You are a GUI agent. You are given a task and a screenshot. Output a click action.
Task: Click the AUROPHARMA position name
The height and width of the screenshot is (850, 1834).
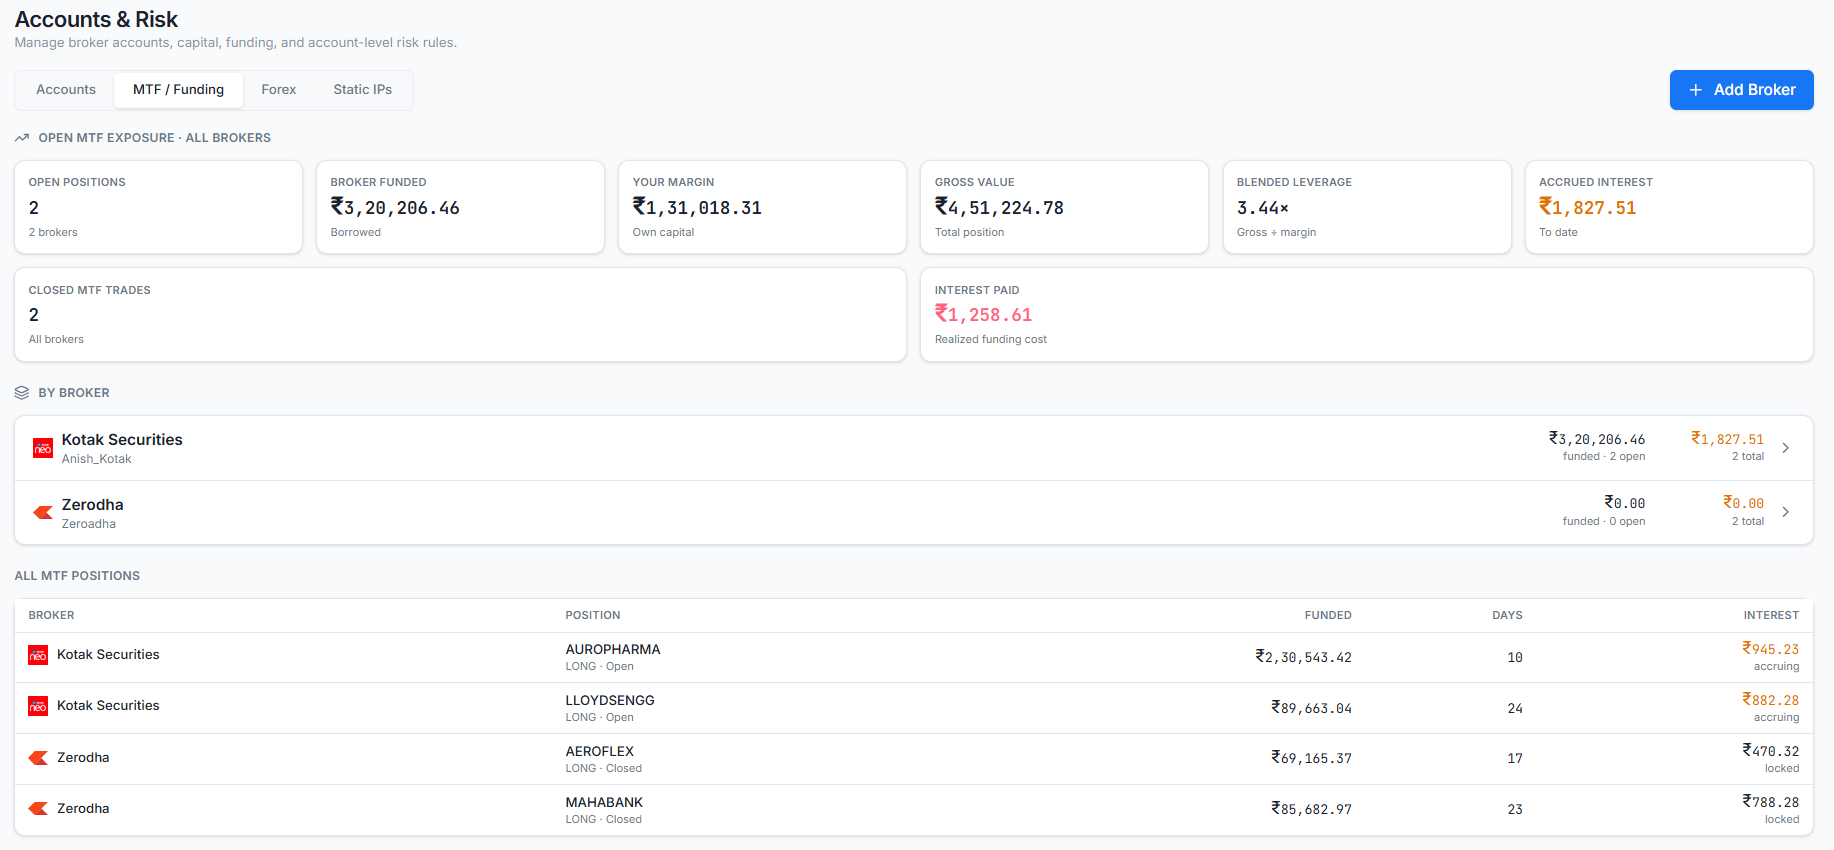coord(613,650)
